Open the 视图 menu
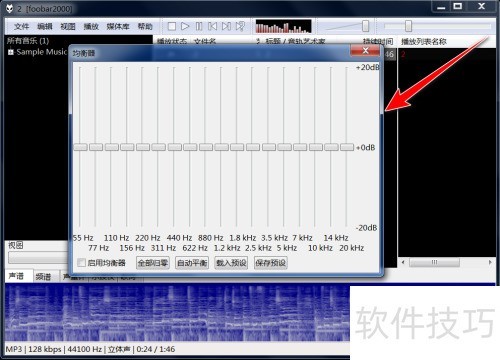Screen dimensions: 500x360 (x=68, y=26)
